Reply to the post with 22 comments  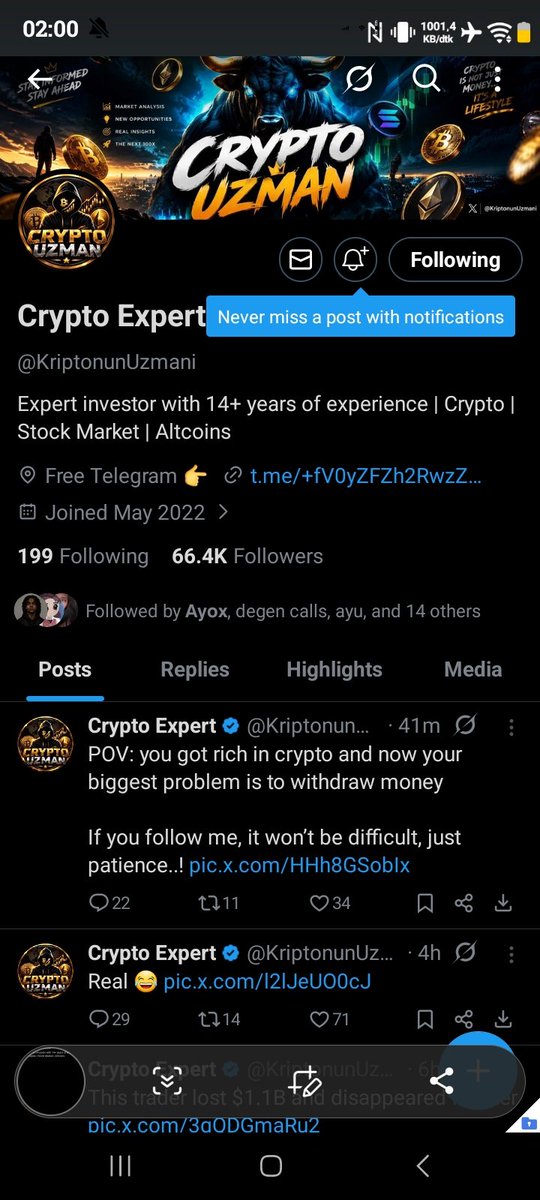click(x=110, y=903)
